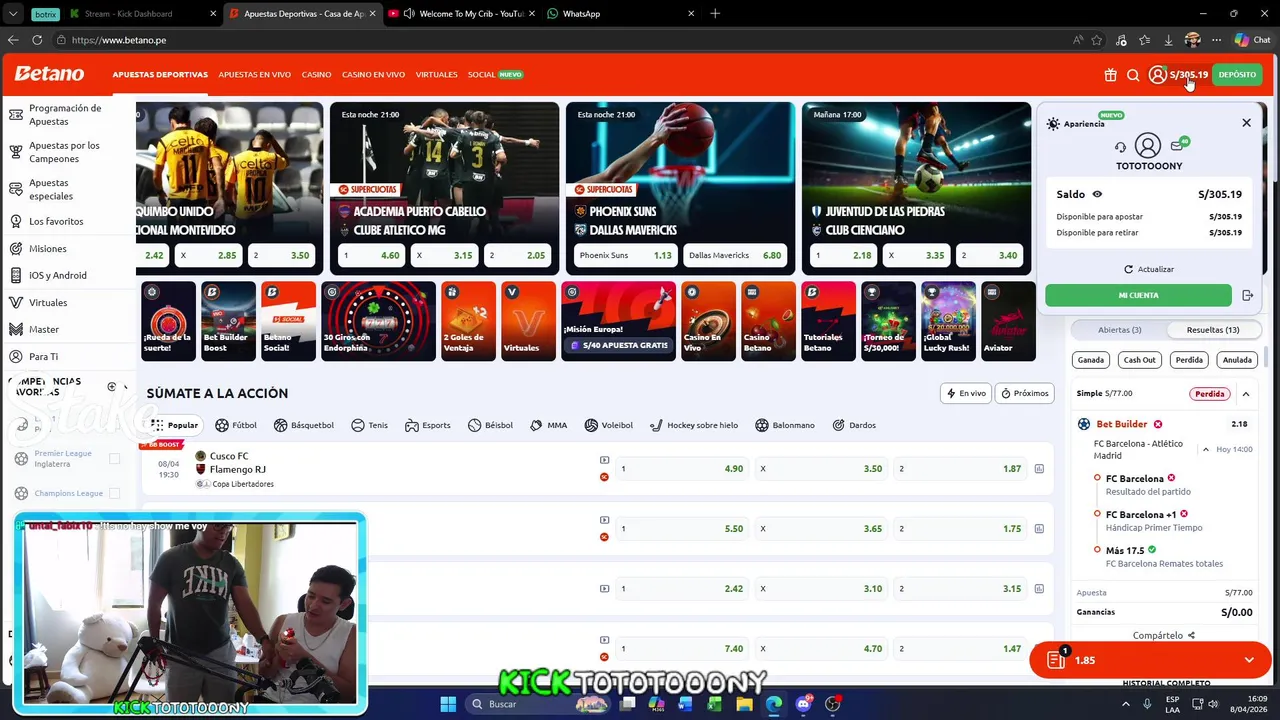Image resolution: width=1280 pixels, height=720 pixels.
Task: Refresh balance with Actualizar
Action: point(1149,269)
